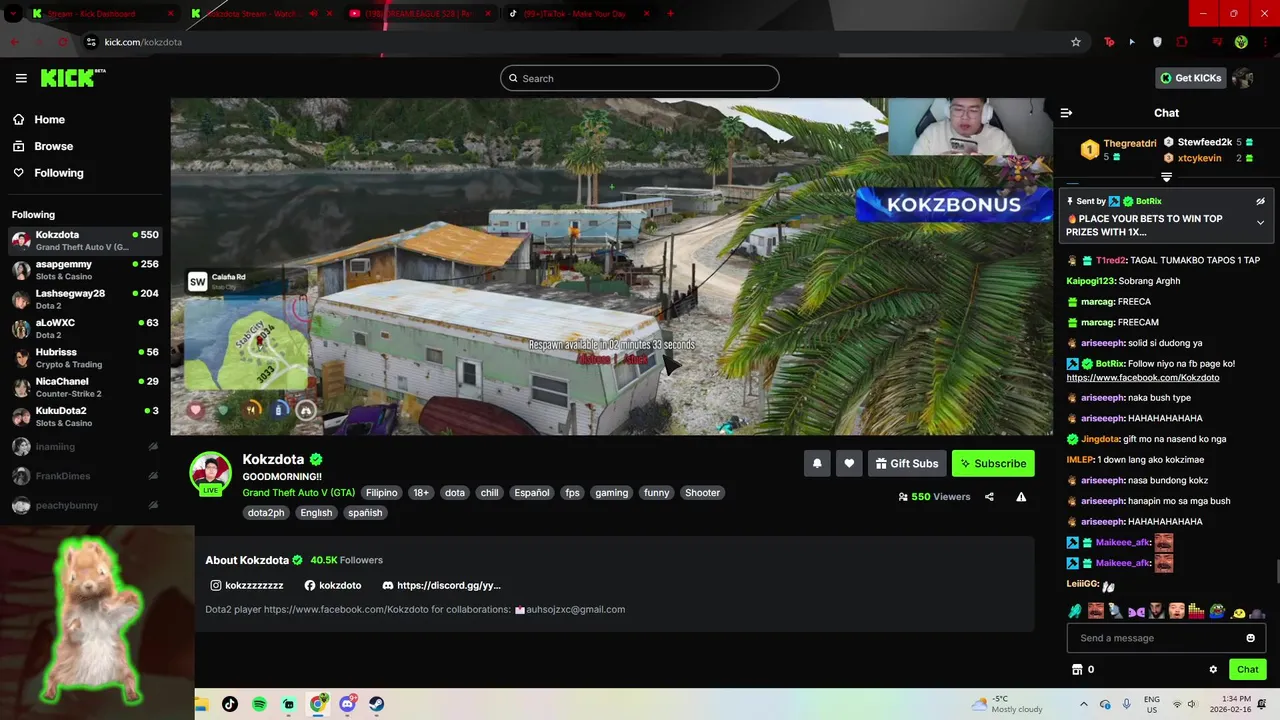The height and width of the screenshot is (720, 1280).
Task: Open the user profile avatar menu
Action: pyautogui.click(x=1243, y=78)
